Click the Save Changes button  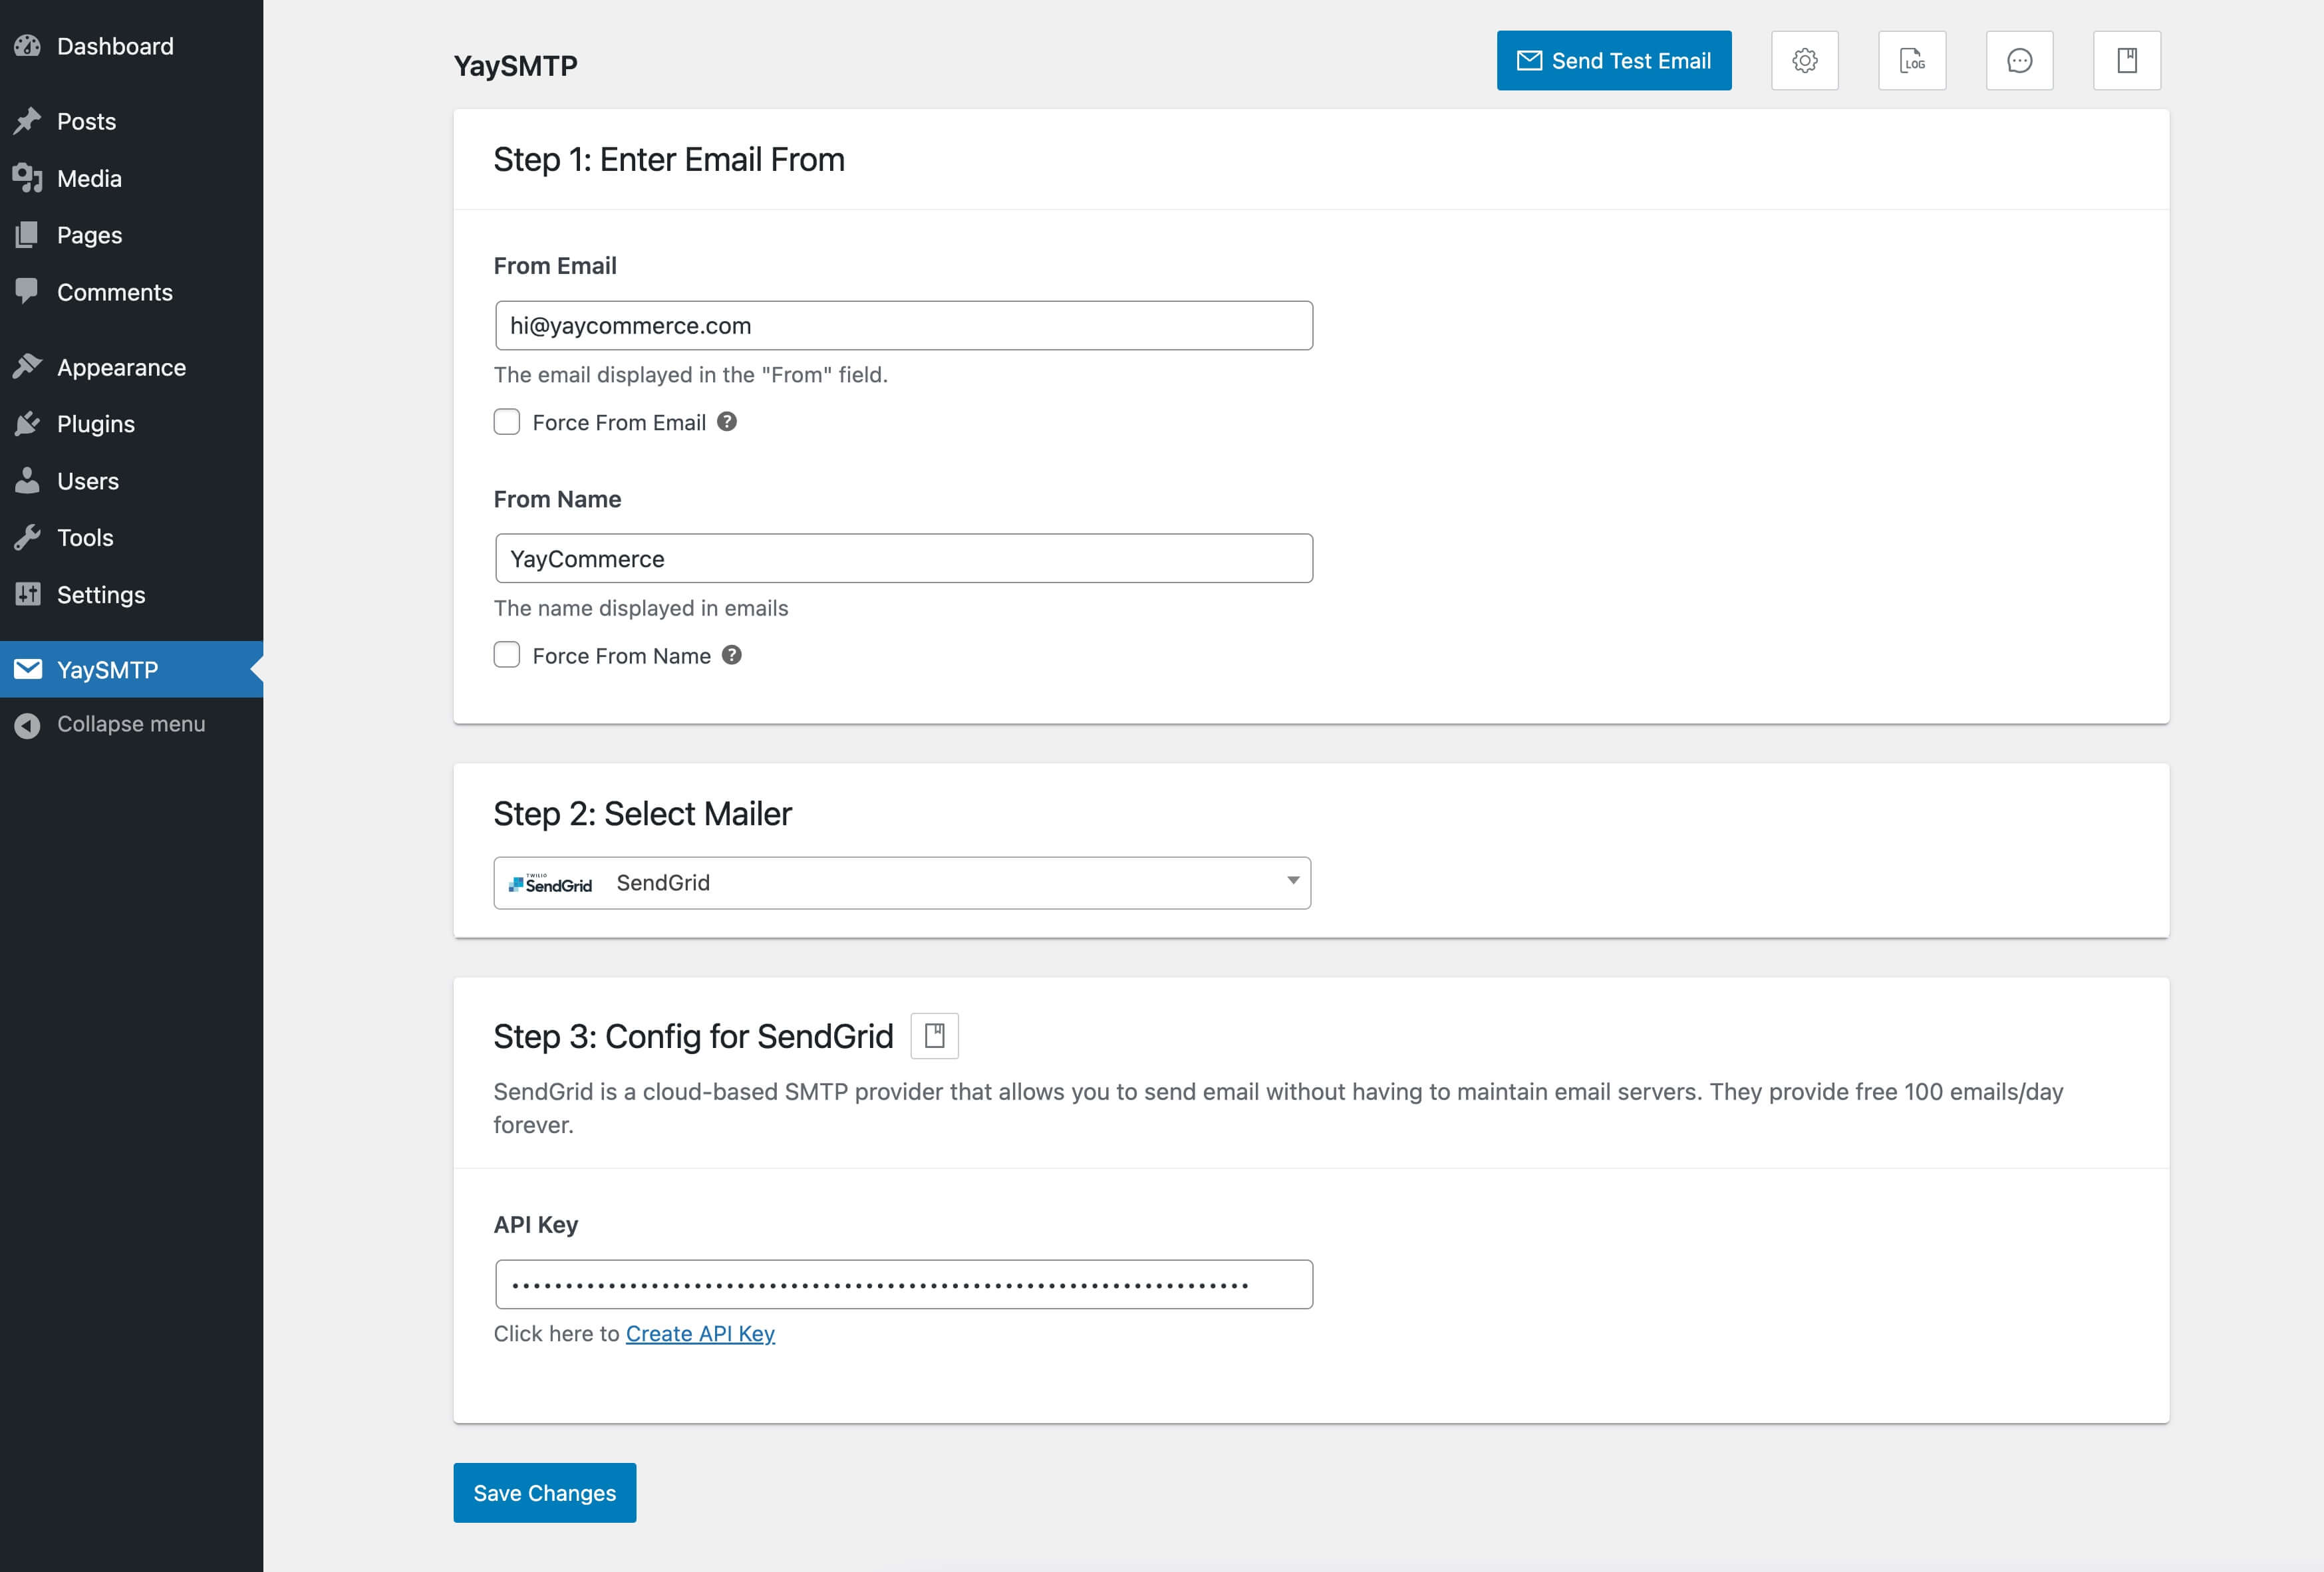544,1492
